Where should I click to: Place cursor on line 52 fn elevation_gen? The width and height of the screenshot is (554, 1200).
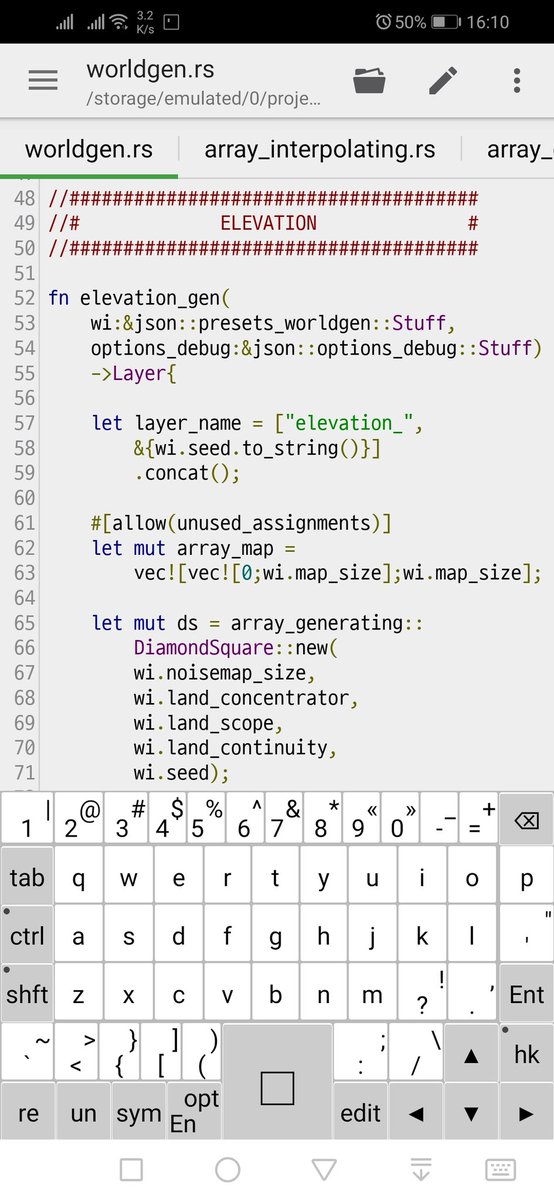[x=139, y=298]
